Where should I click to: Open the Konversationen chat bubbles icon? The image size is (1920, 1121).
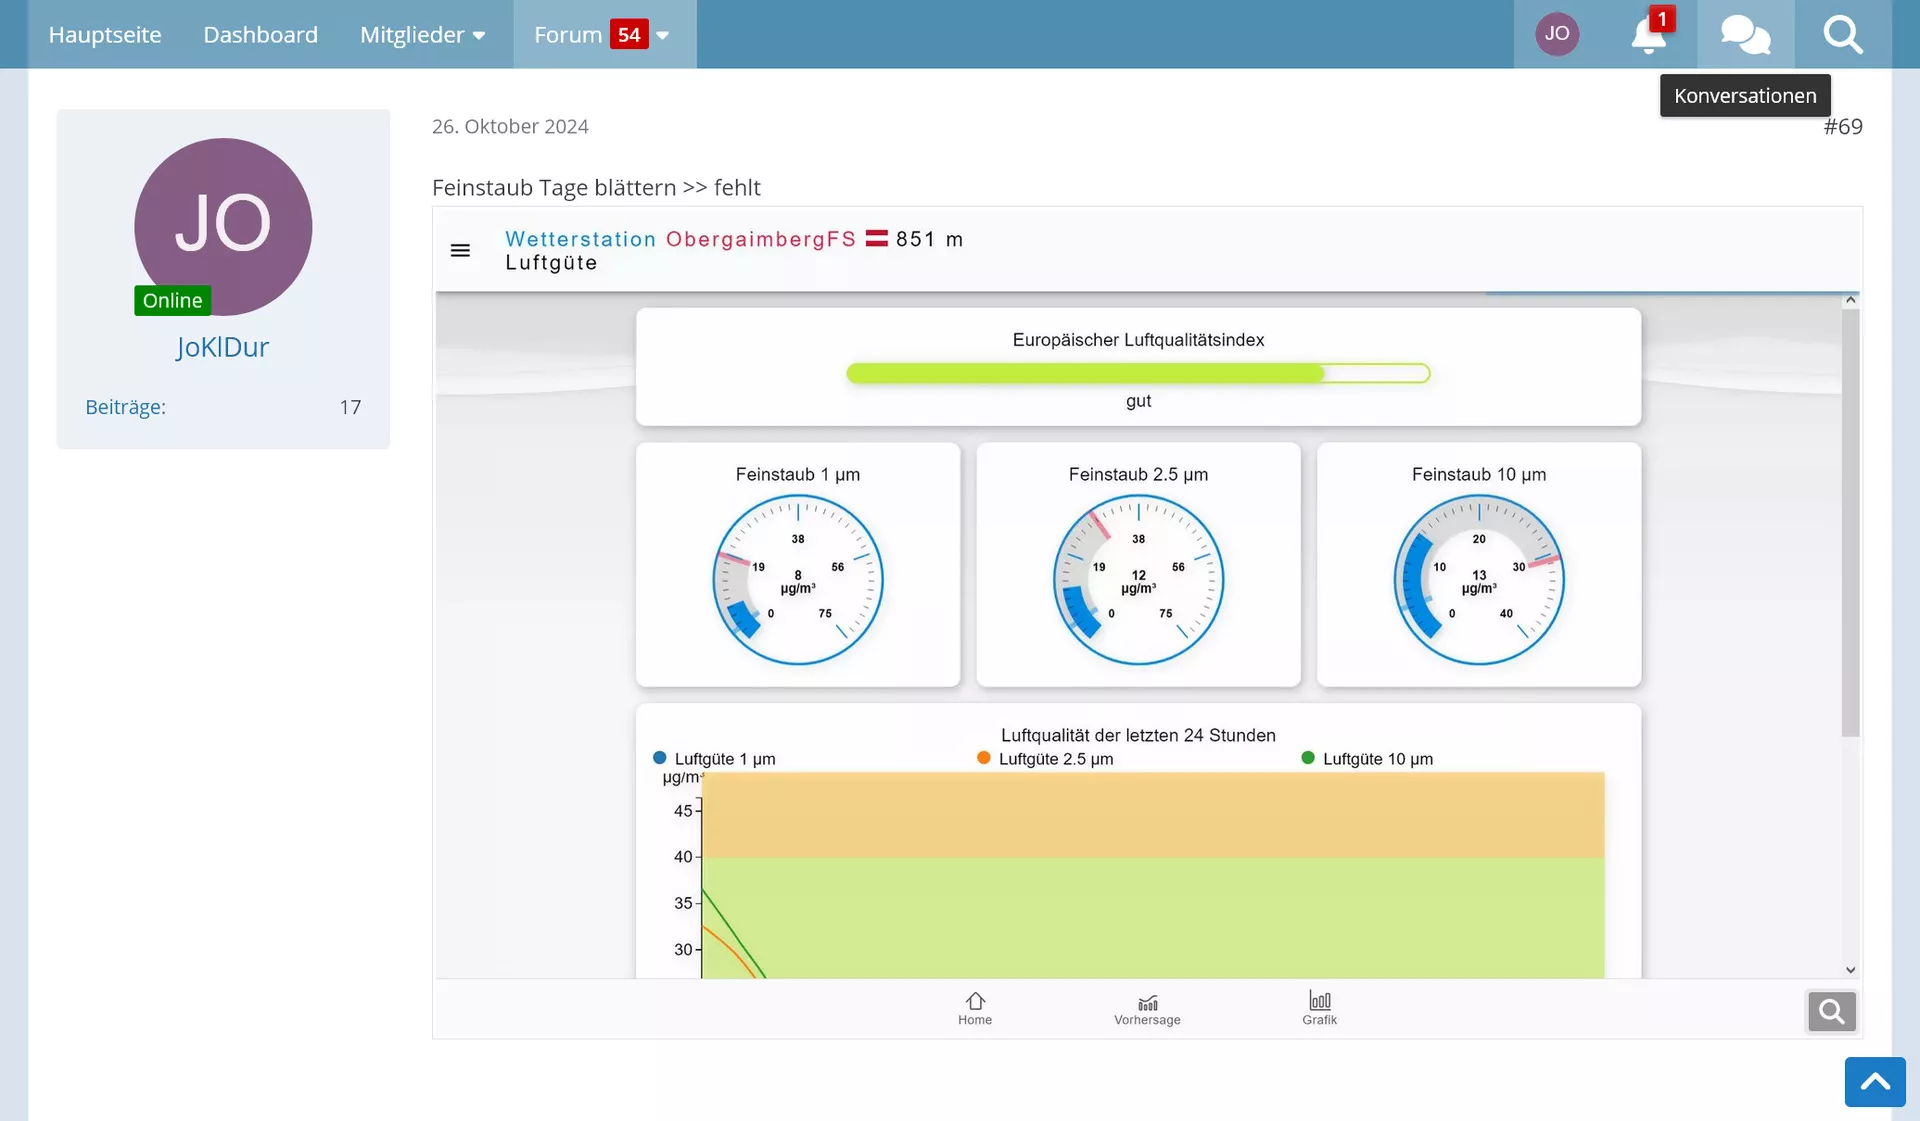pyautogui.click(x=1745, y=35)
